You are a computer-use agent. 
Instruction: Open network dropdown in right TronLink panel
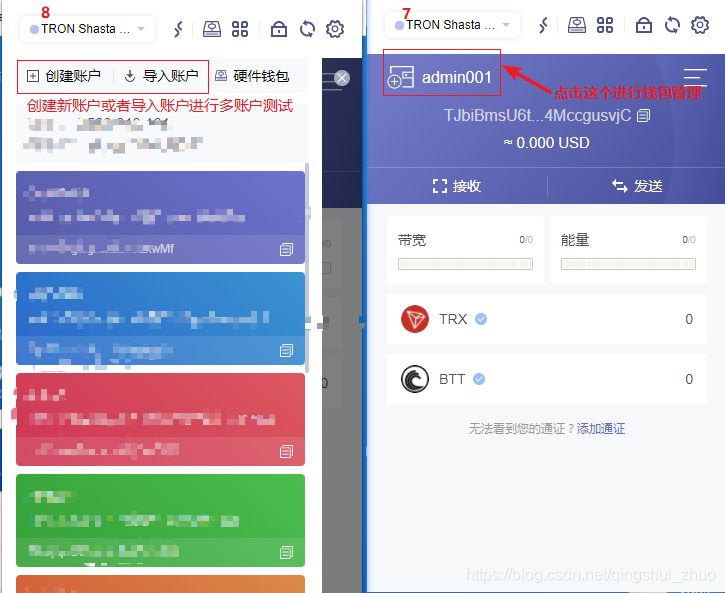pyautogui.click(x=452, y=25)
